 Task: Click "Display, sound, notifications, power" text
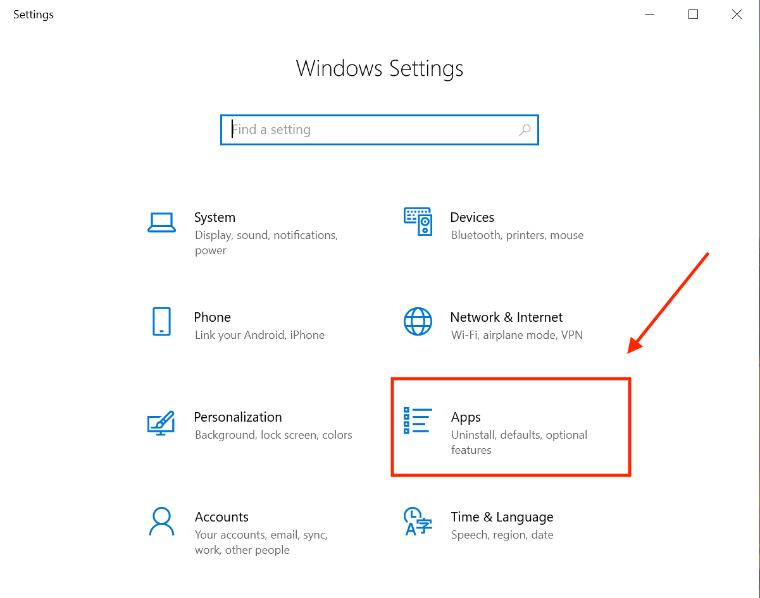[266, 243]
